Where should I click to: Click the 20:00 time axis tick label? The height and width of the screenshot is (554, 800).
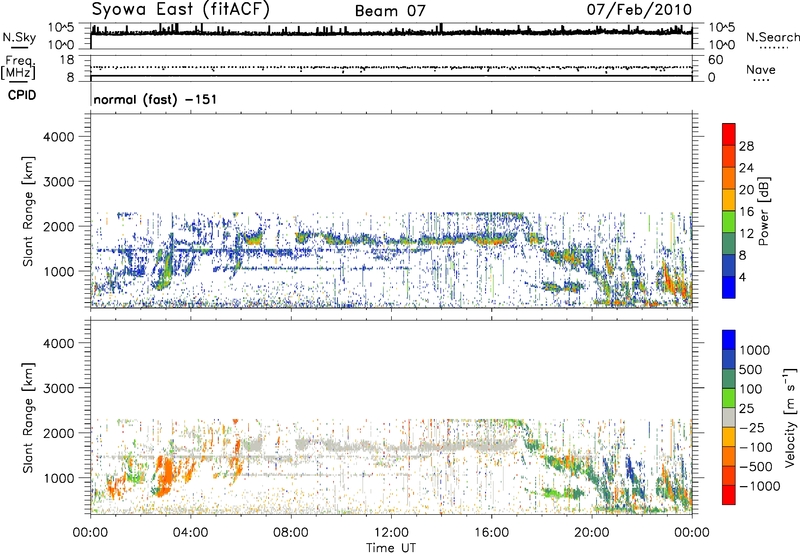pyautogui.click(x=592, y=533)
